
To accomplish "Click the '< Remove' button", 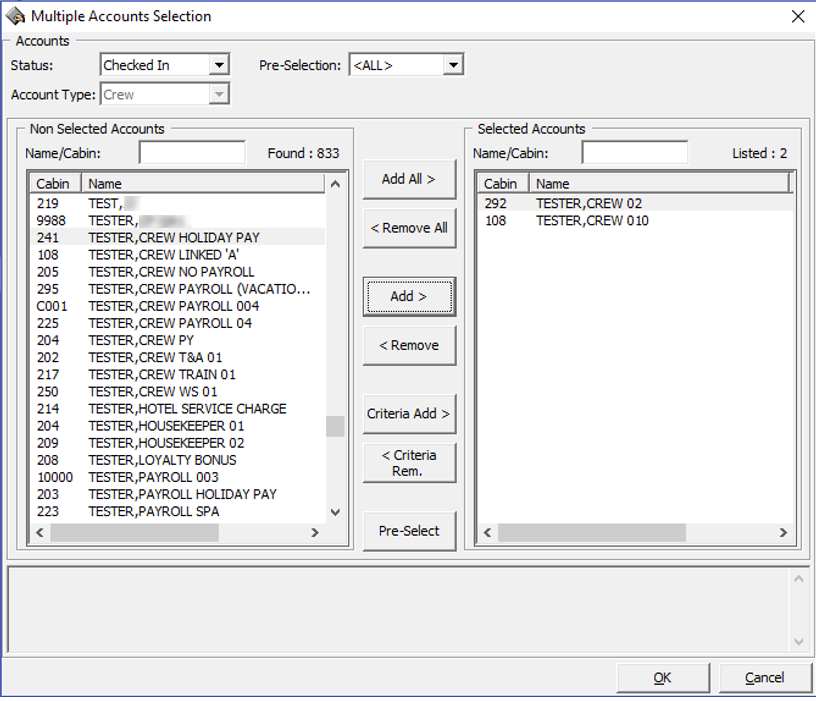I will [x=409, y=345].
